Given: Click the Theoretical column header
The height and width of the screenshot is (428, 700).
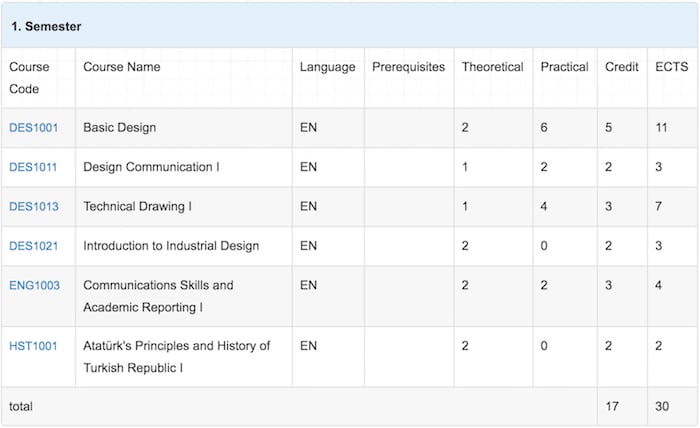Looking at the screenshot, I should (x=492, y=67).
